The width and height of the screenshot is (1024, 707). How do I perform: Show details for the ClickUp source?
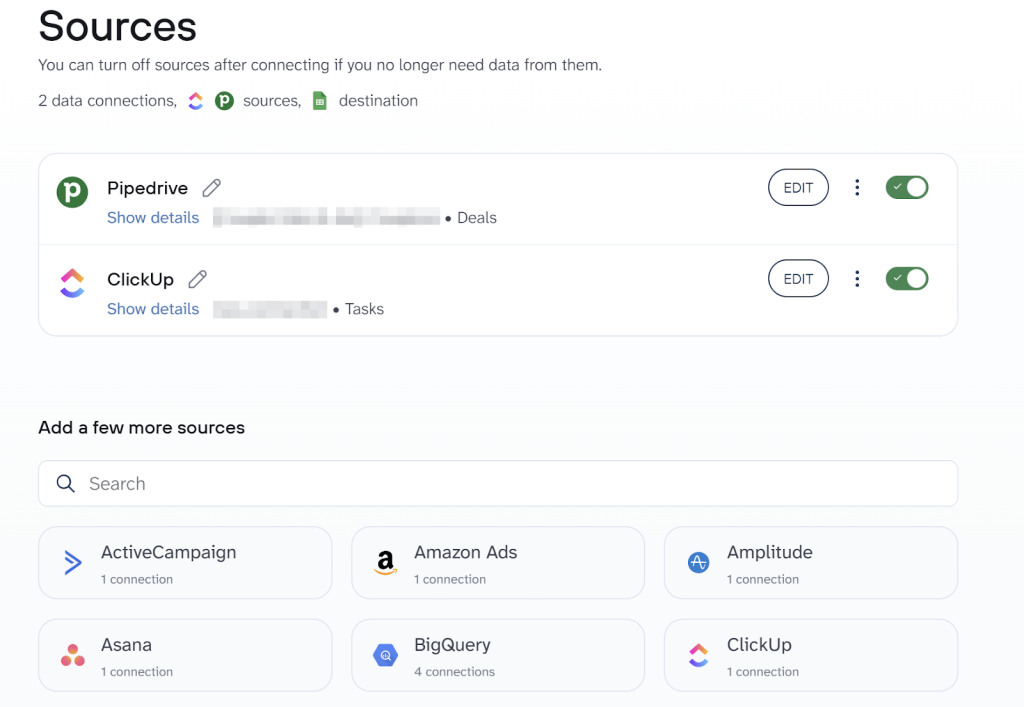tap(153, 309)
